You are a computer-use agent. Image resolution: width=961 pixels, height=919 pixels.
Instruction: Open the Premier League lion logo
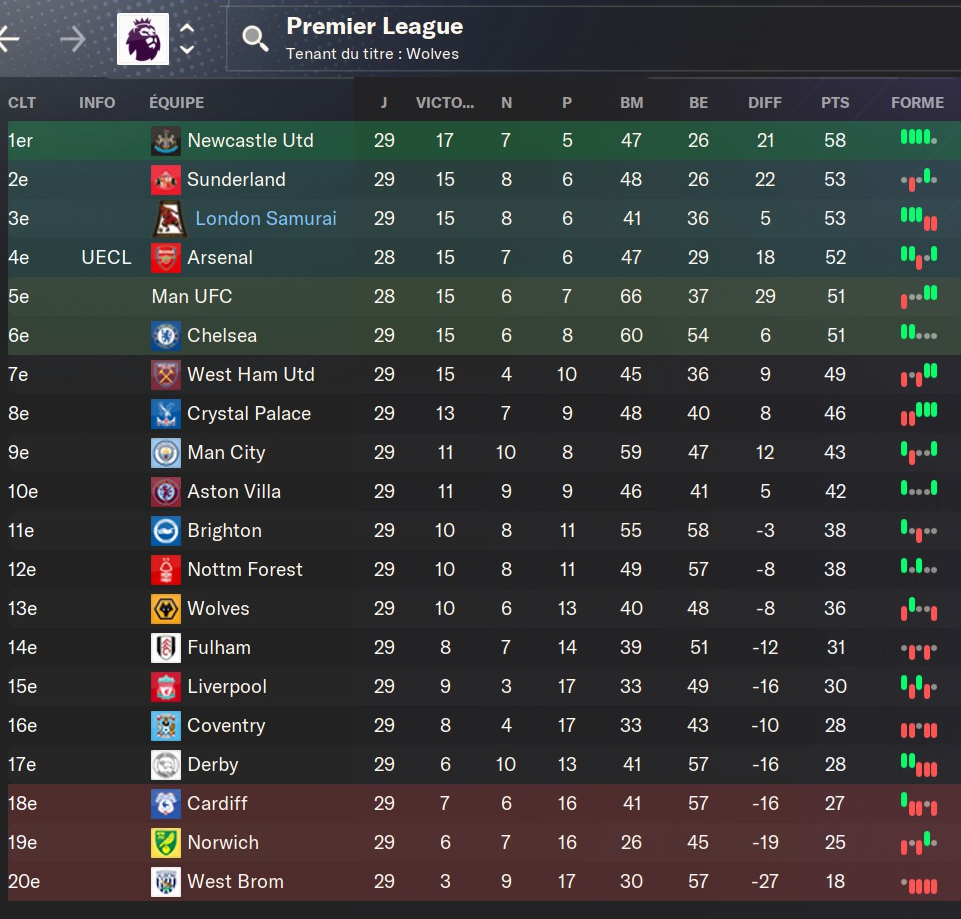[143, 39]
